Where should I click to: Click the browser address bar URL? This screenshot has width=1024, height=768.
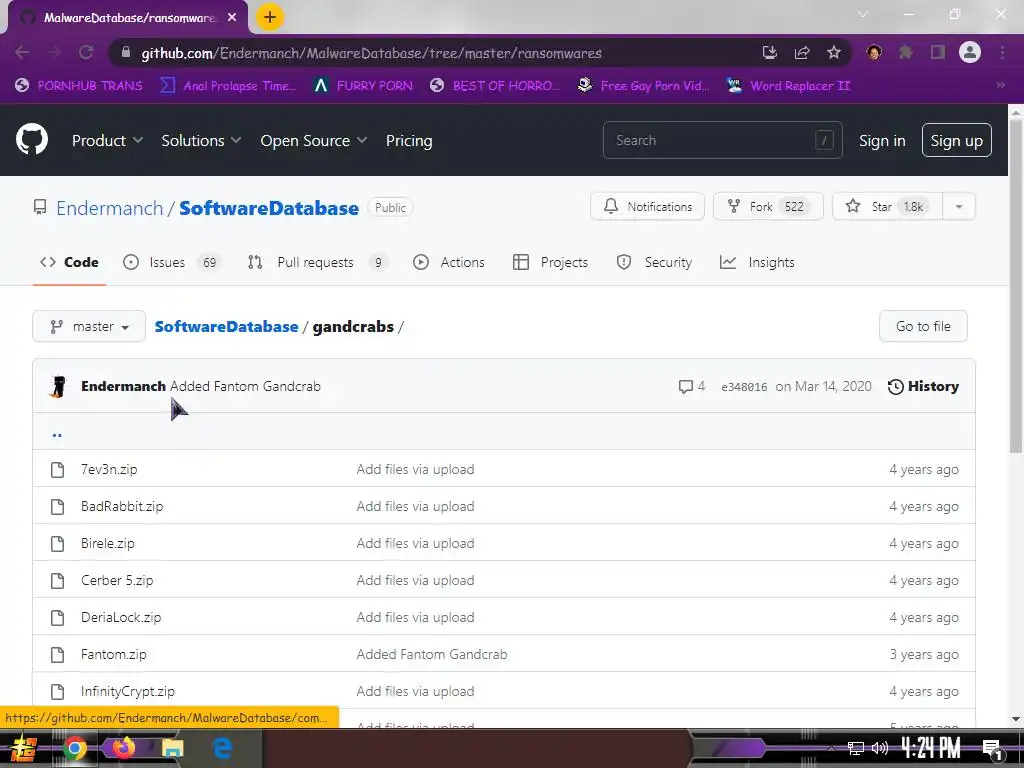pyautogui.click(x=372, y=53)
